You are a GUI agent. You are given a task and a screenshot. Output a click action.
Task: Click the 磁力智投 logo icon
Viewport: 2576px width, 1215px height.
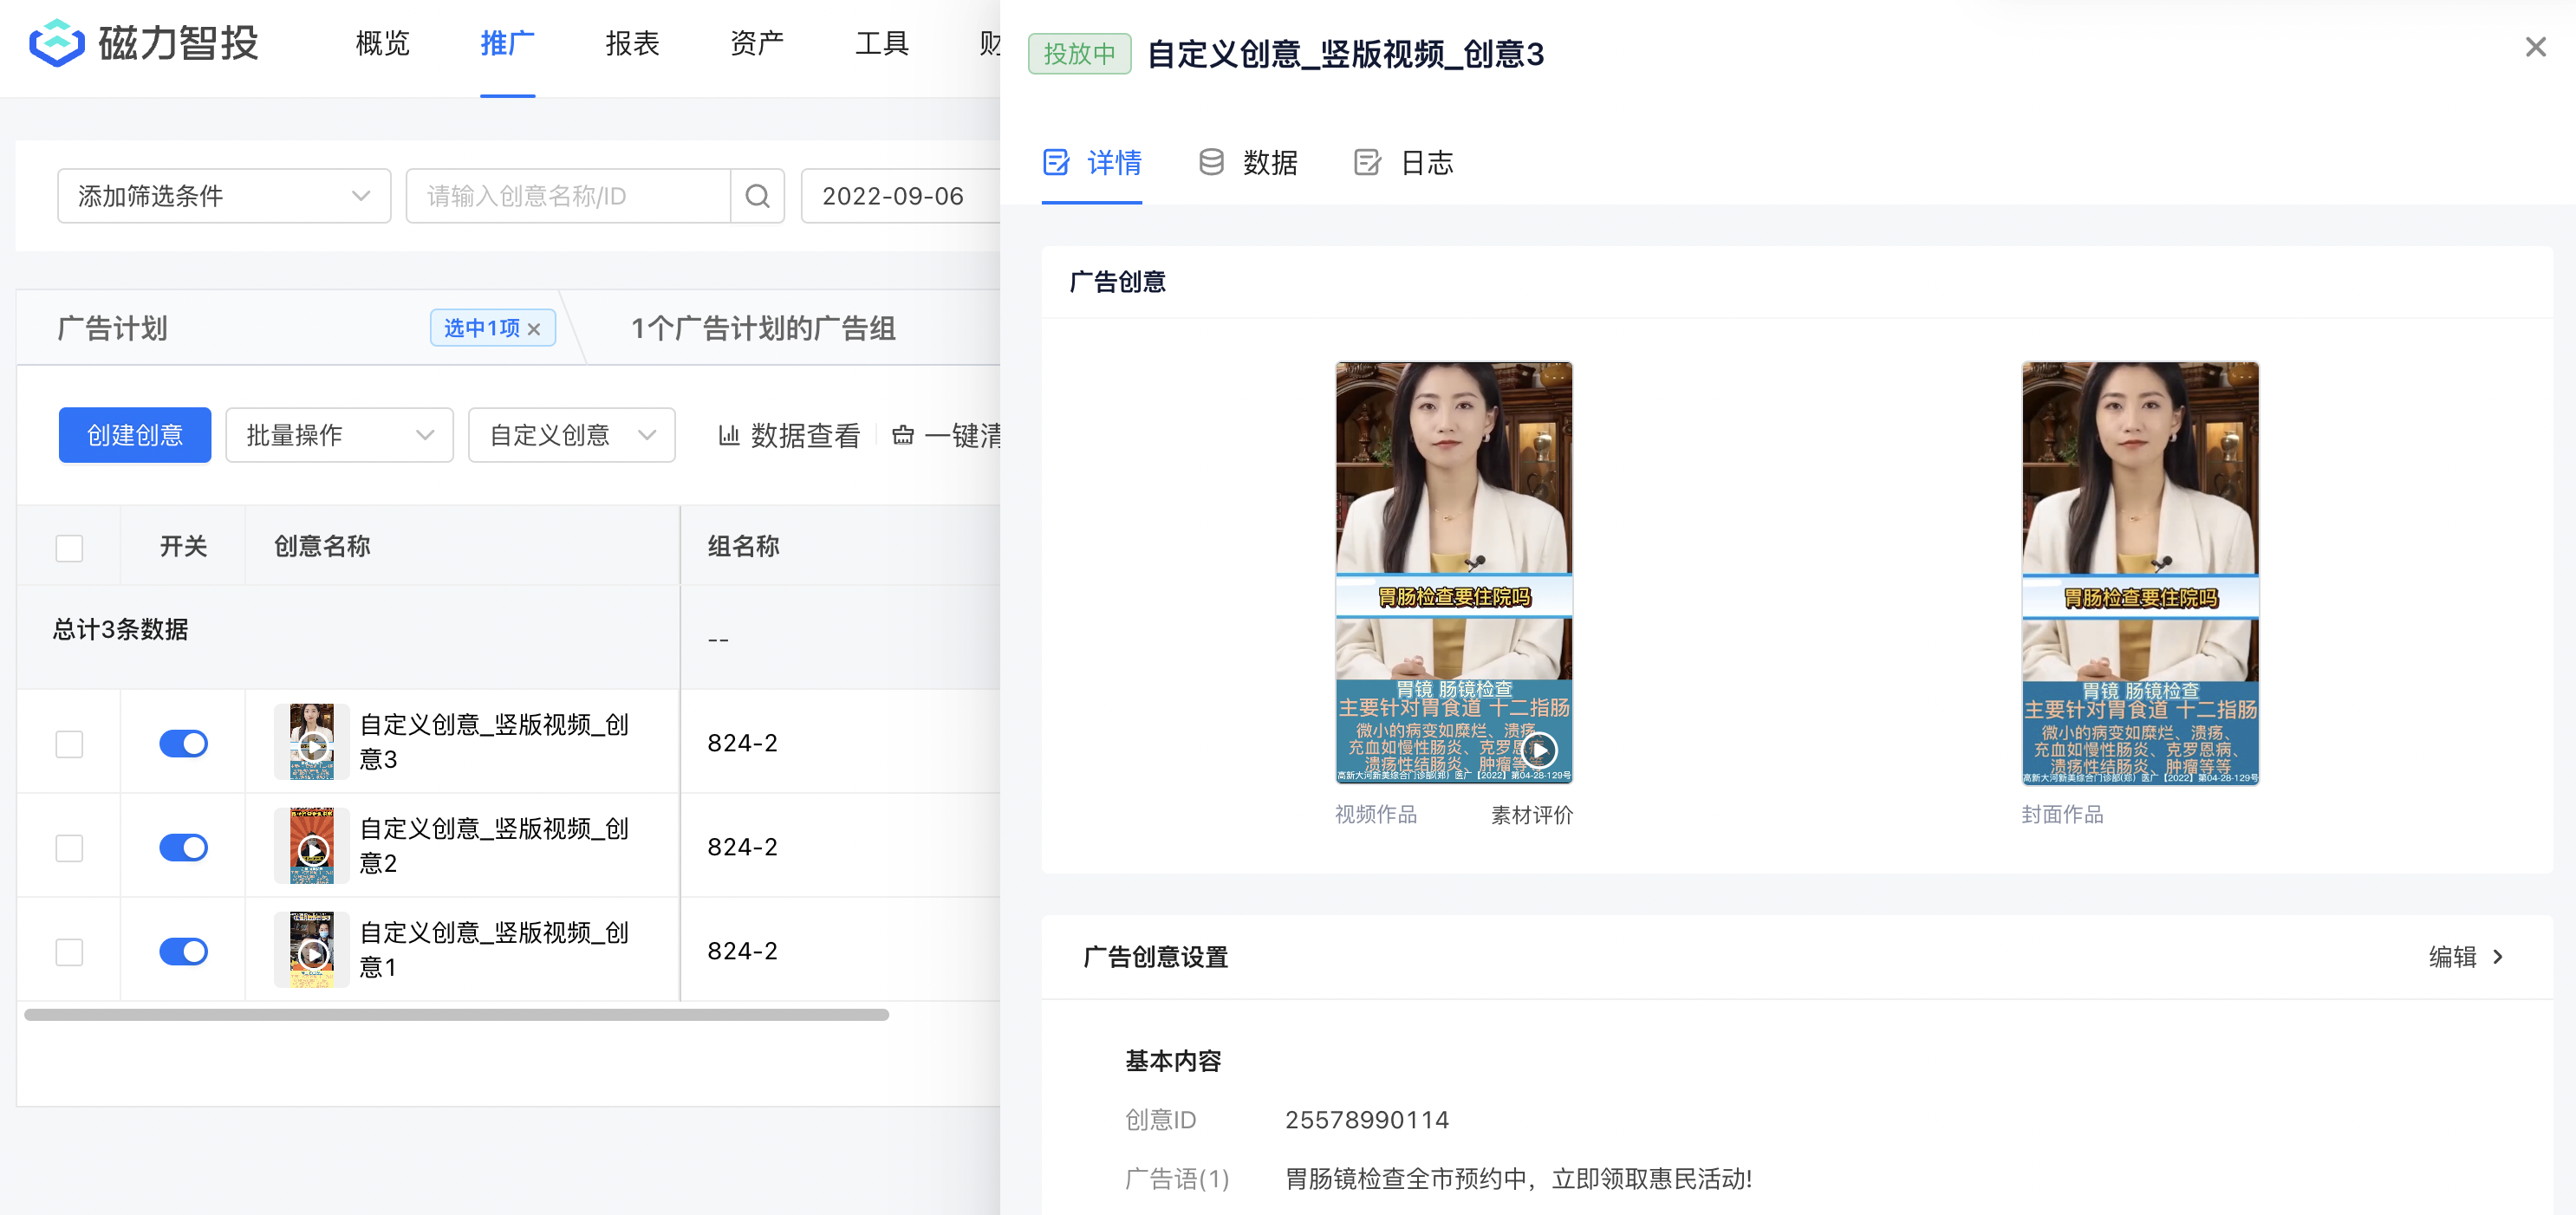[57, 43]
